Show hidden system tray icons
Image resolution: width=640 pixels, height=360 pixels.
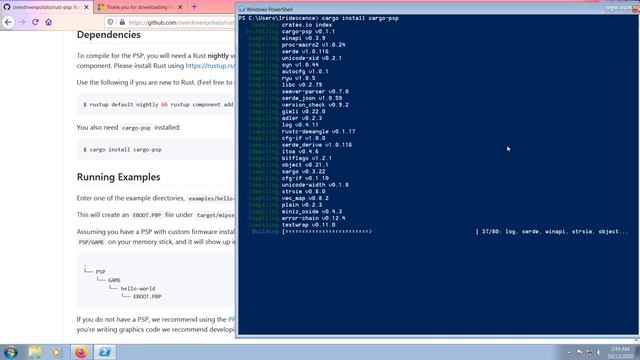pyautogui.click(x=569, y=352)
